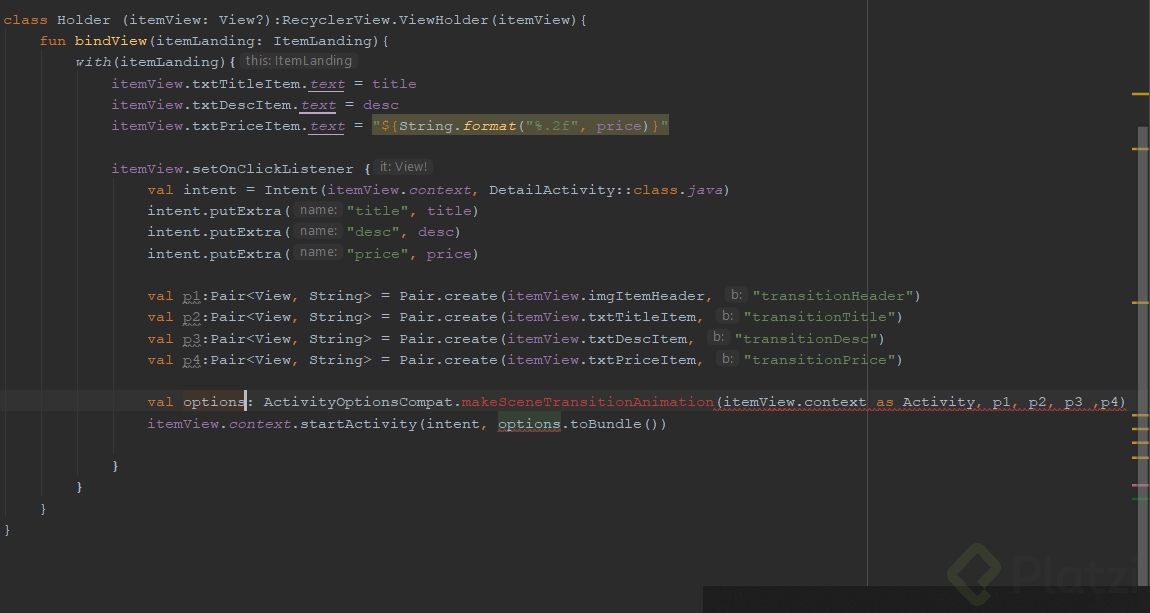Click the intent variable in val intent
Viewport: 1150px width, 613px height.
[x=210, y=190]
